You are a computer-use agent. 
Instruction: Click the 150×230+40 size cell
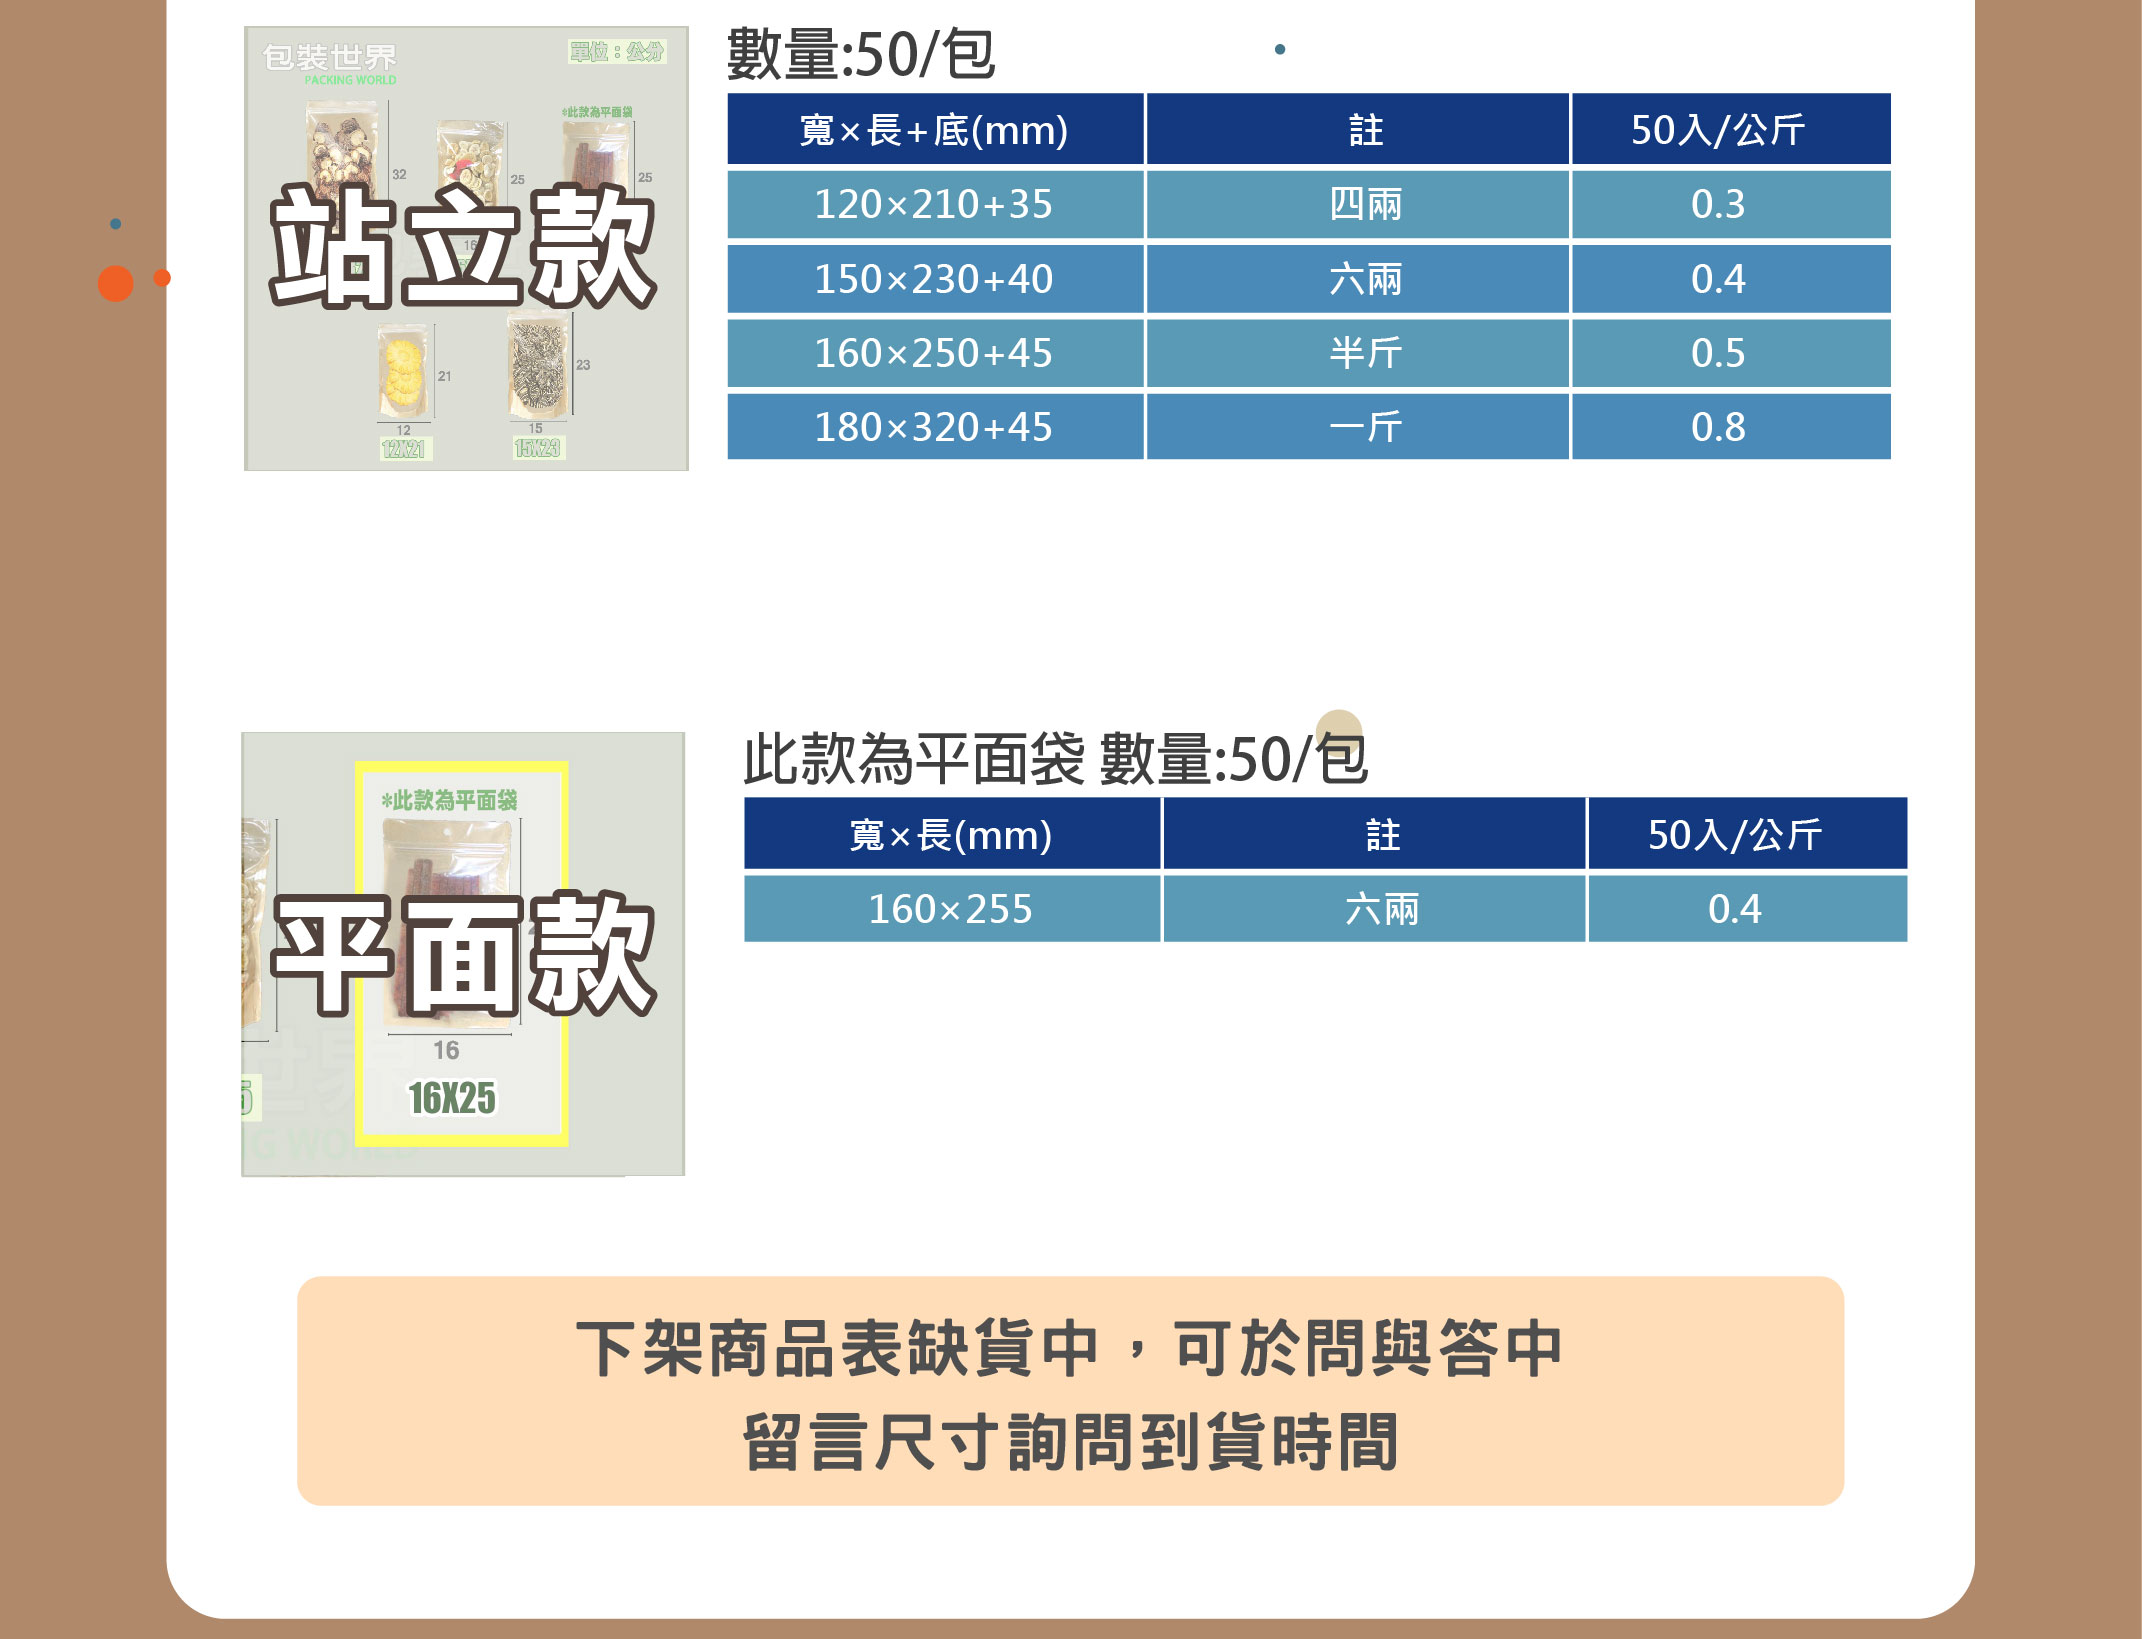coord(934,279)
